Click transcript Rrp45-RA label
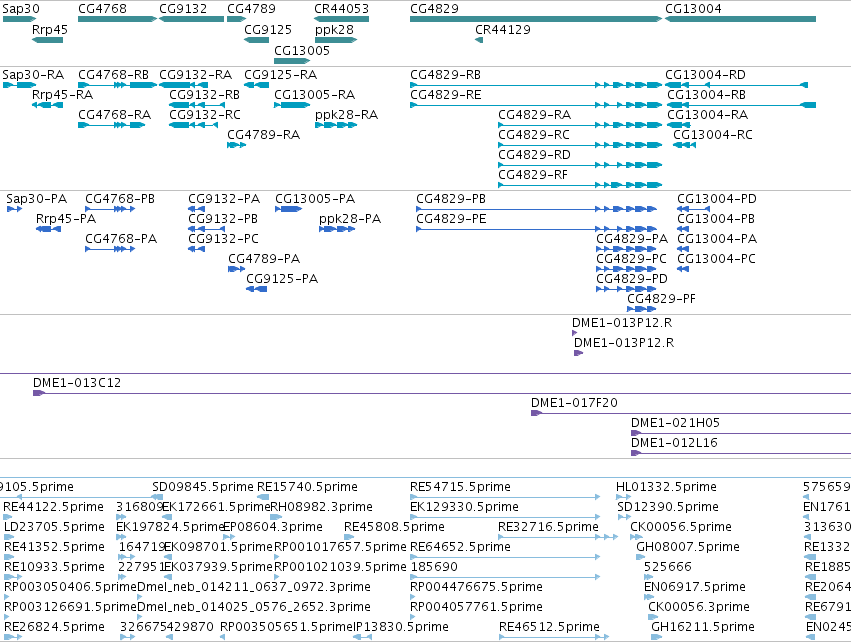 click(62, 94)
